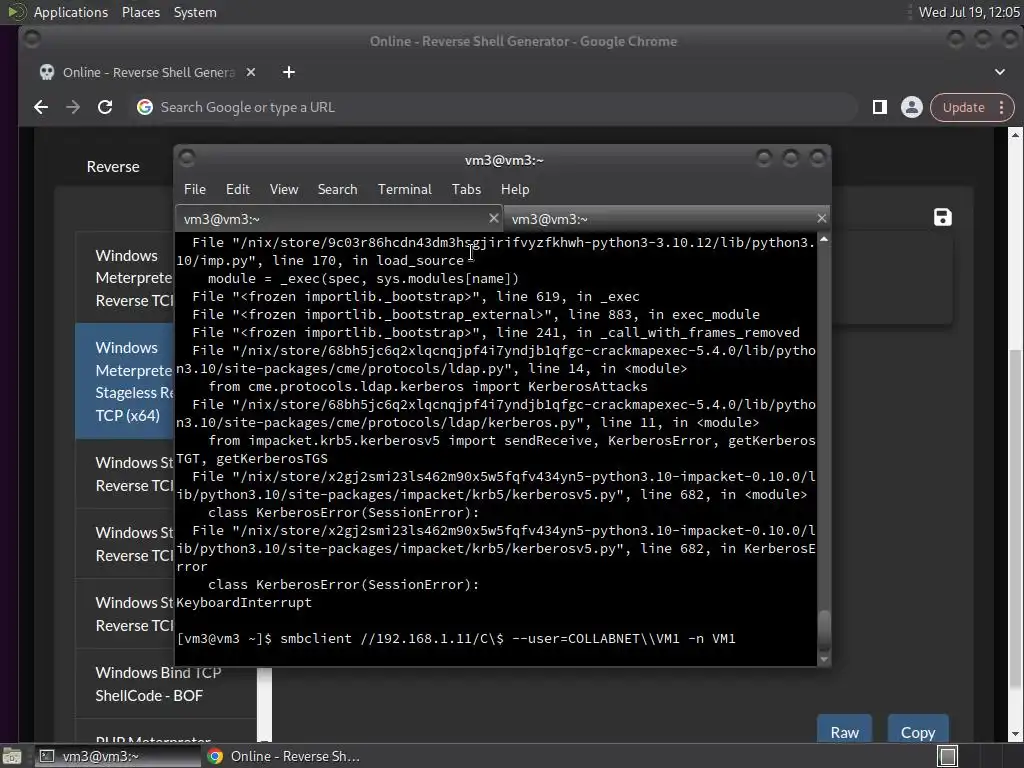Screen dimensions: 1024x768
Task: Click the vm3@vm3:~ taskbar entry
Action: point(118,756)
